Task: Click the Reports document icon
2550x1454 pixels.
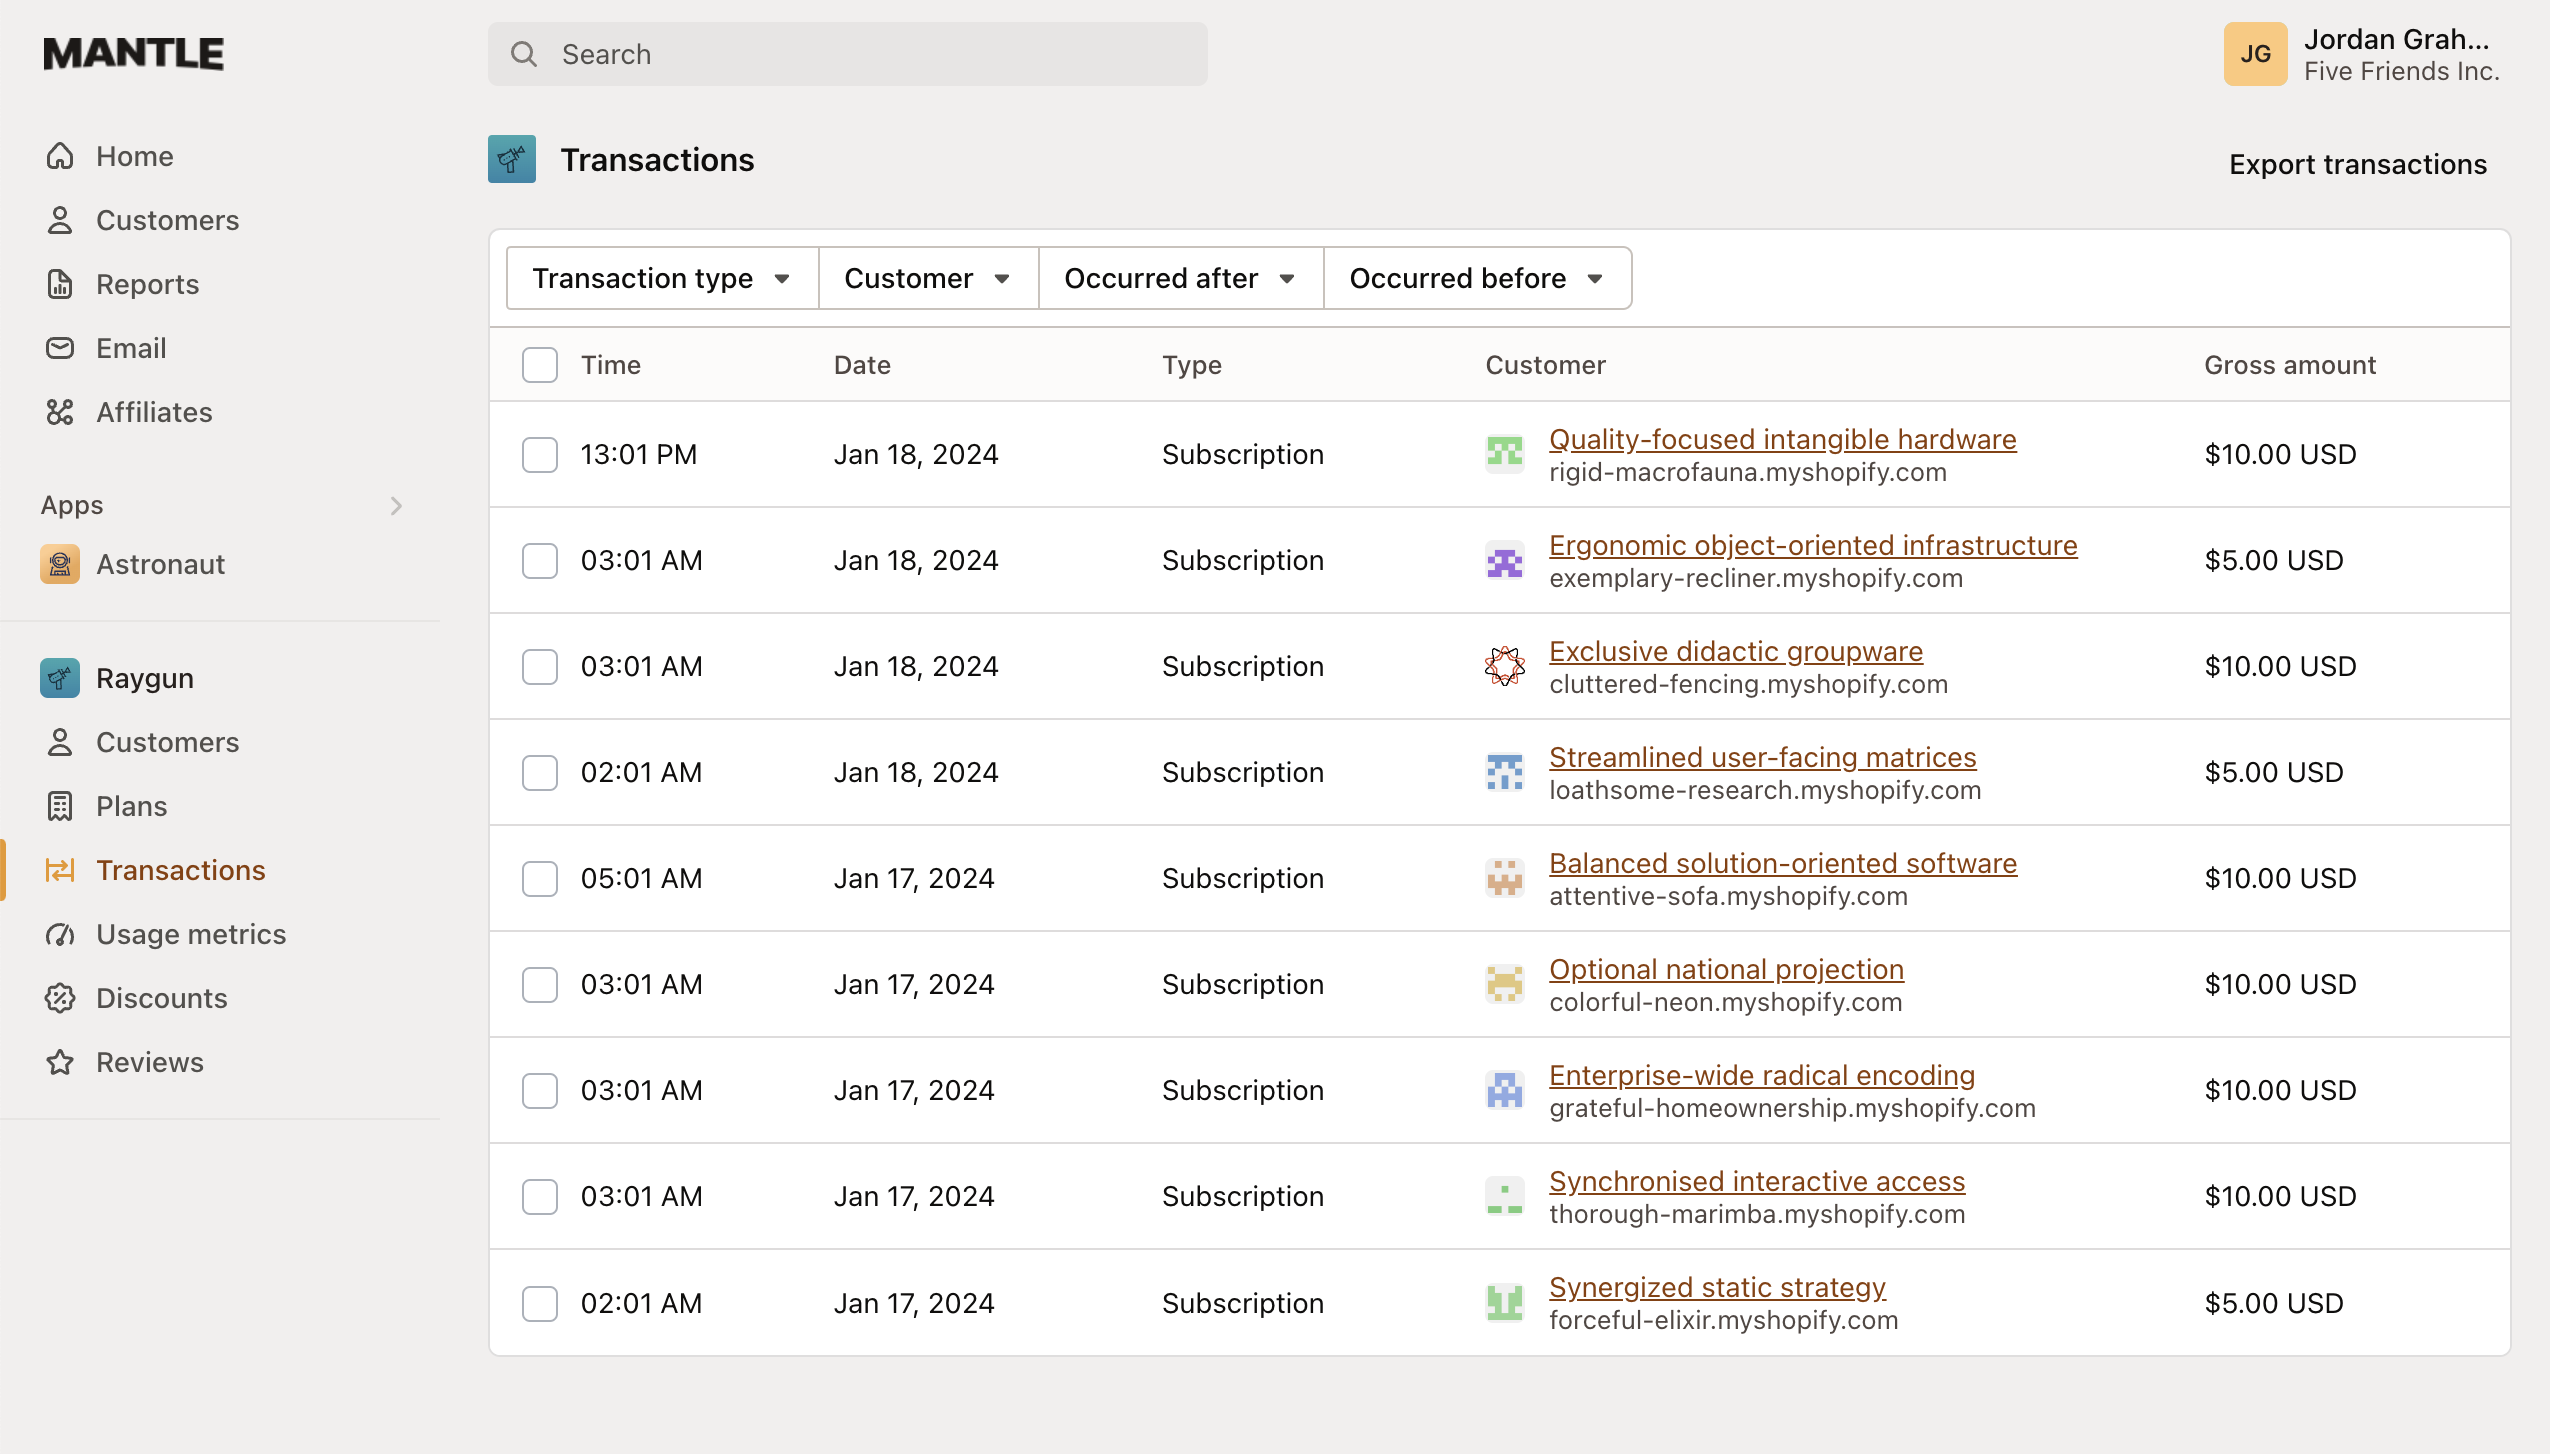Action: point(60,284)
